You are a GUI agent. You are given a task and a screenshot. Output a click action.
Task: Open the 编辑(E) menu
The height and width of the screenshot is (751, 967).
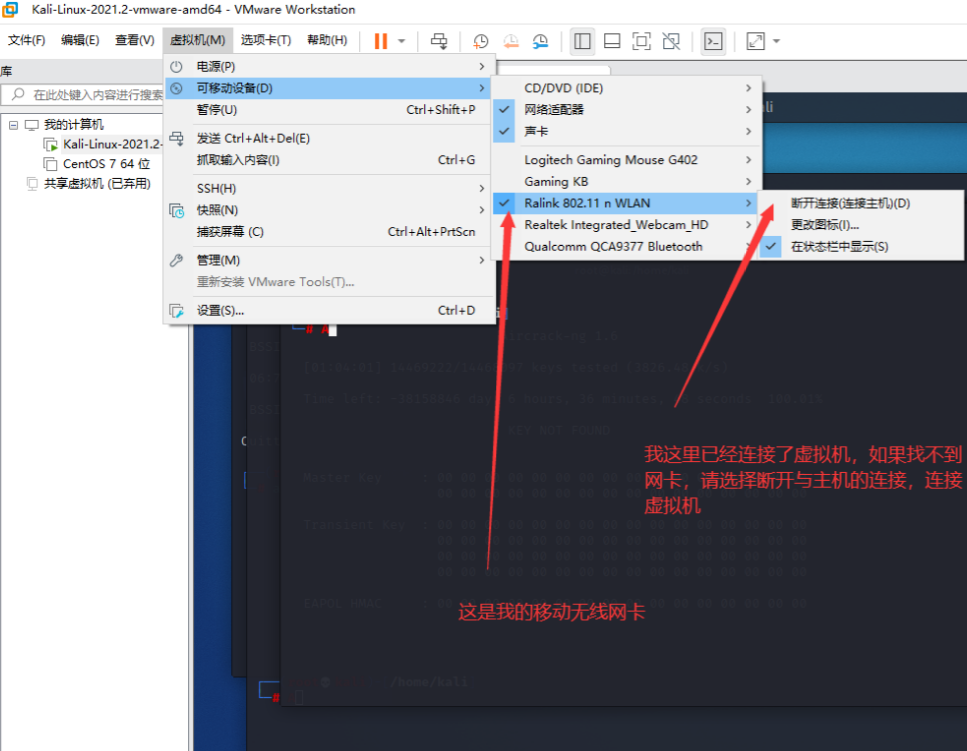tap(80, 40)
